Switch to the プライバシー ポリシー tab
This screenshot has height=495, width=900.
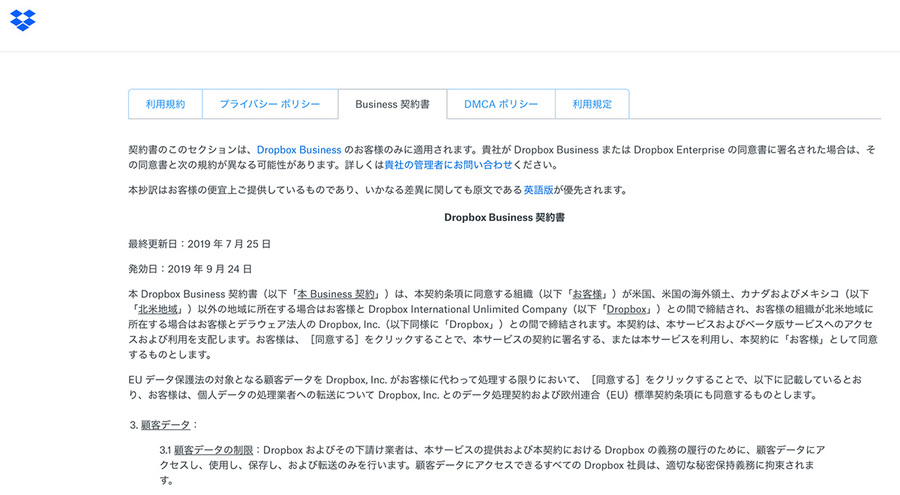point(270,104)
